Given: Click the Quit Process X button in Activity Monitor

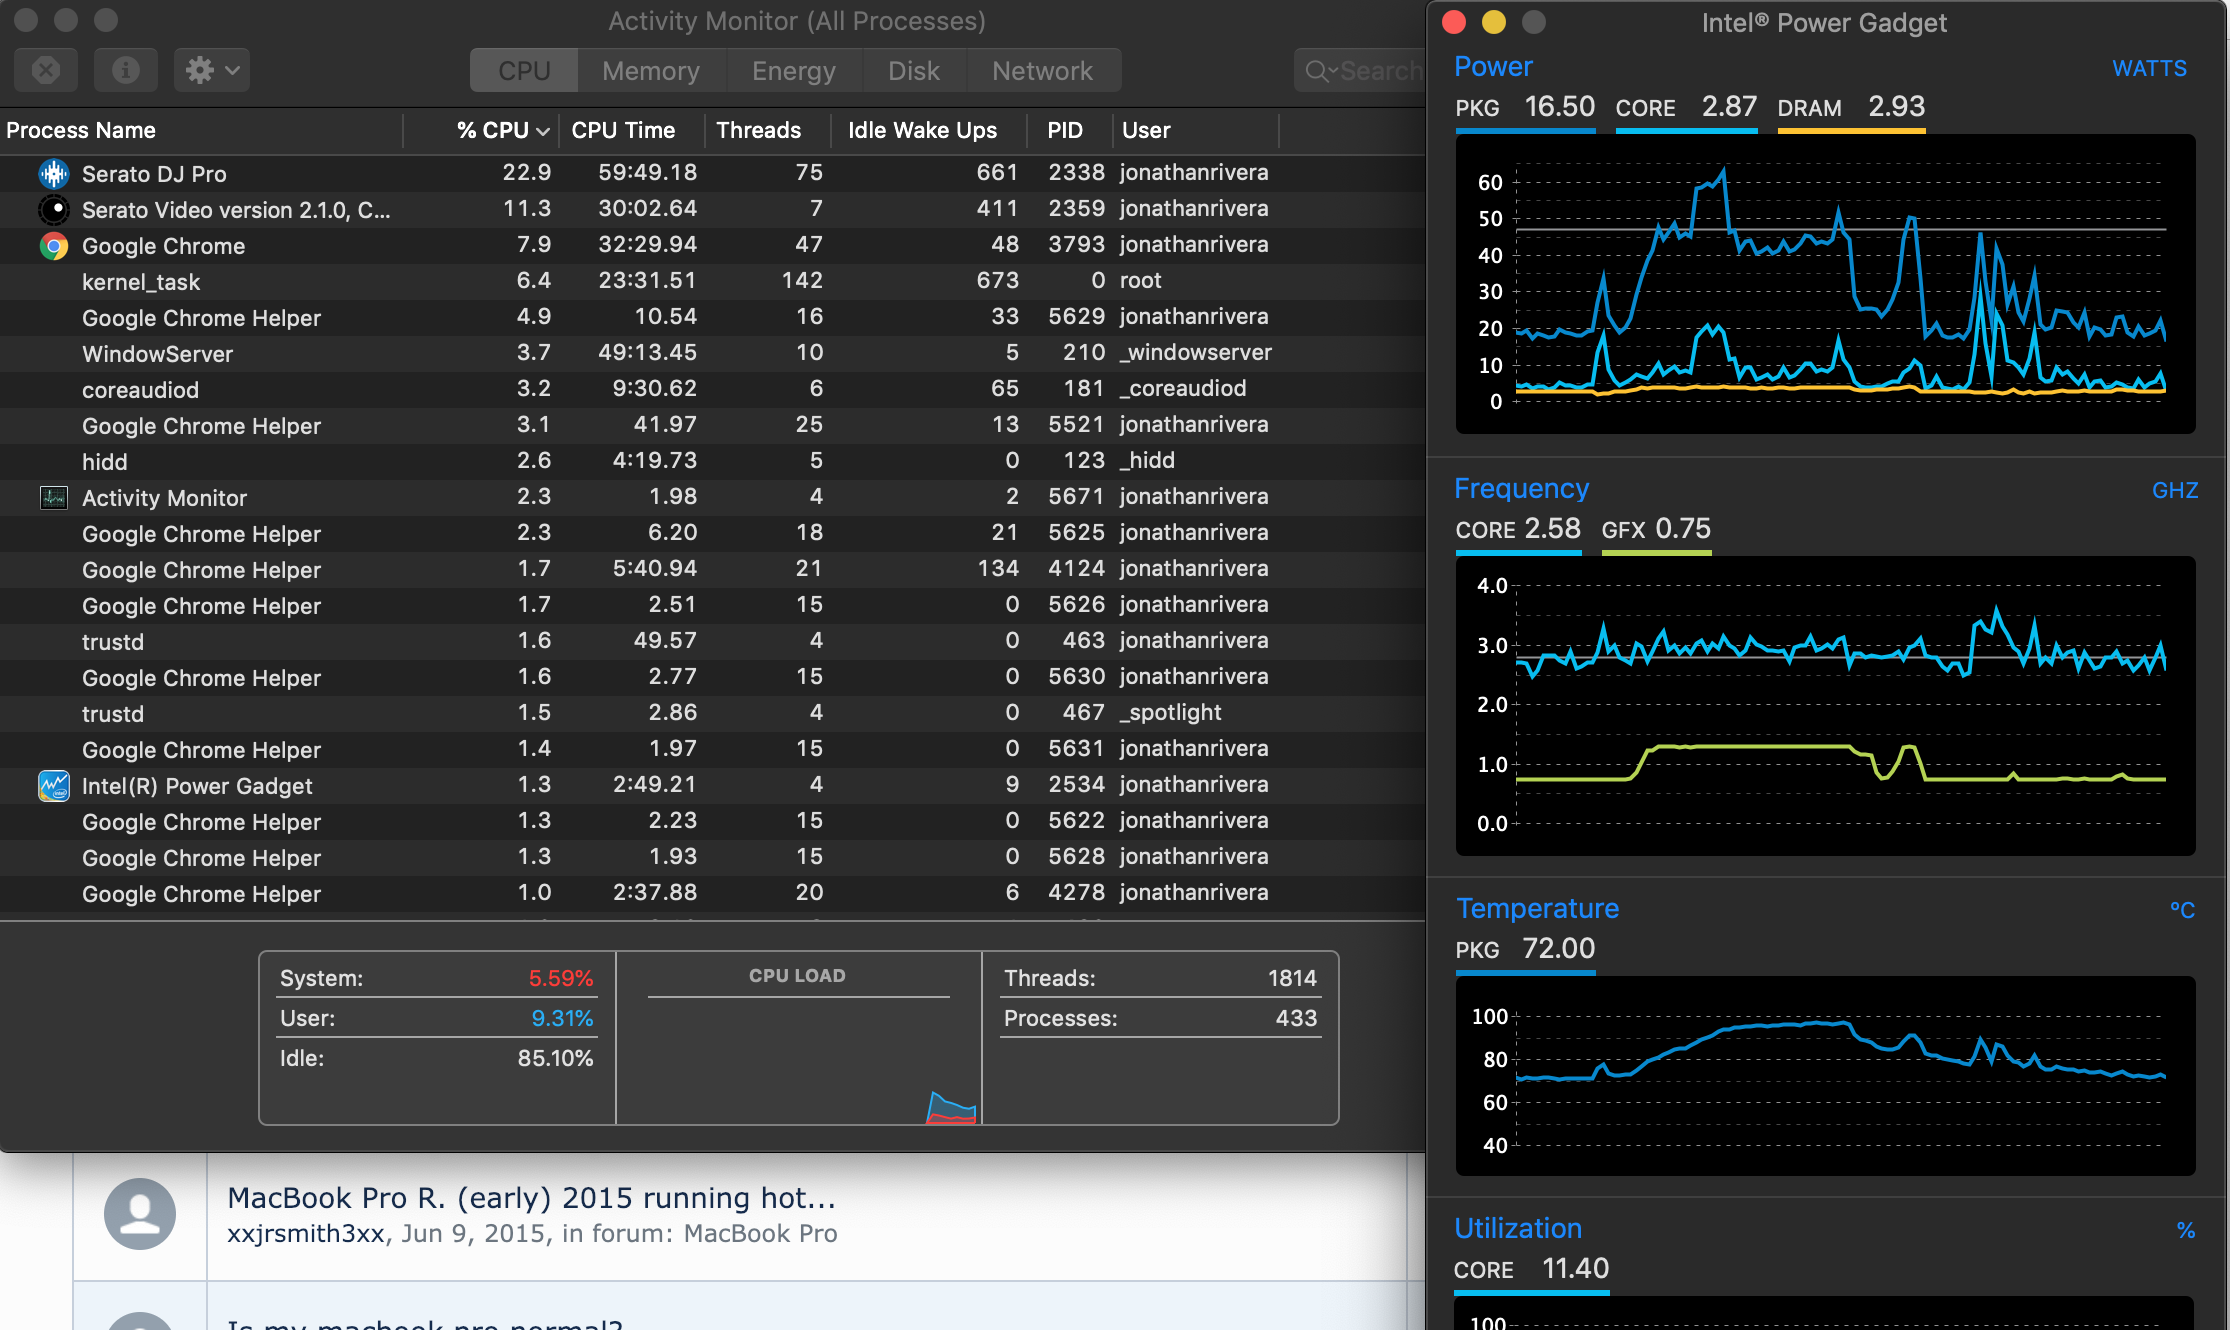Looking at the screenshot, I should click(x=46, y=70).
